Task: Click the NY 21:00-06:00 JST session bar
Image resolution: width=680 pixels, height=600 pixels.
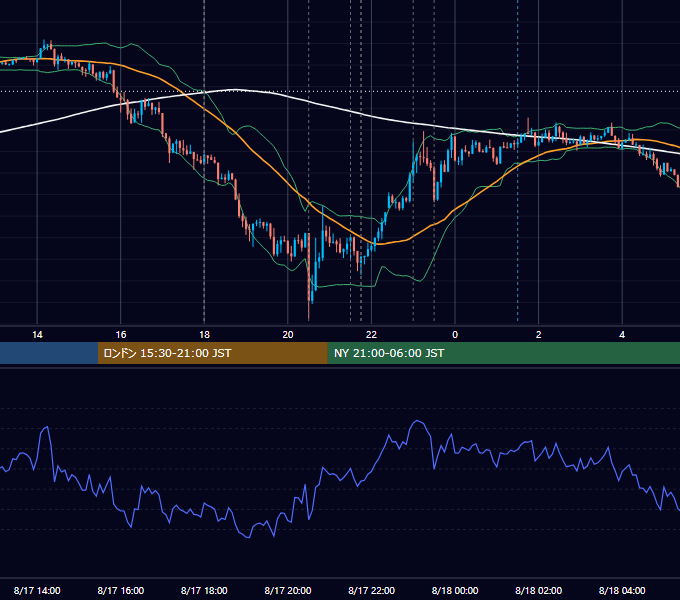Action: tap(503, 353)
